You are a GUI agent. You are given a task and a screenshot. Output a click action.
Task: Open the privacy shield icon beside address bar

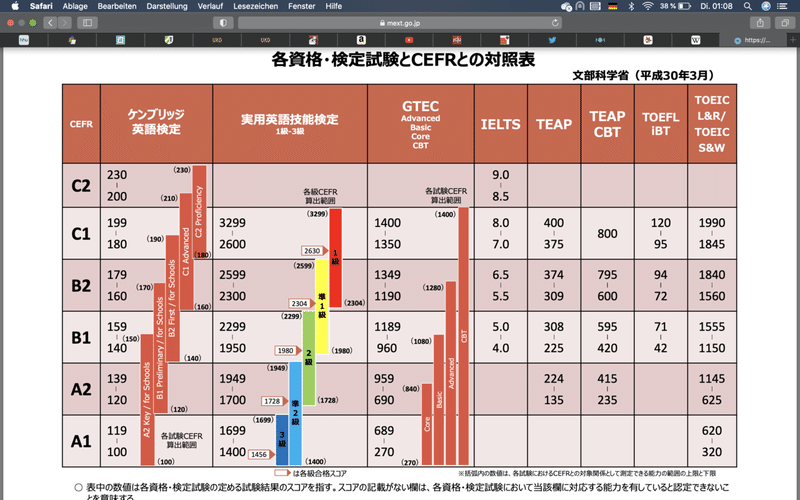coord(223,23)
